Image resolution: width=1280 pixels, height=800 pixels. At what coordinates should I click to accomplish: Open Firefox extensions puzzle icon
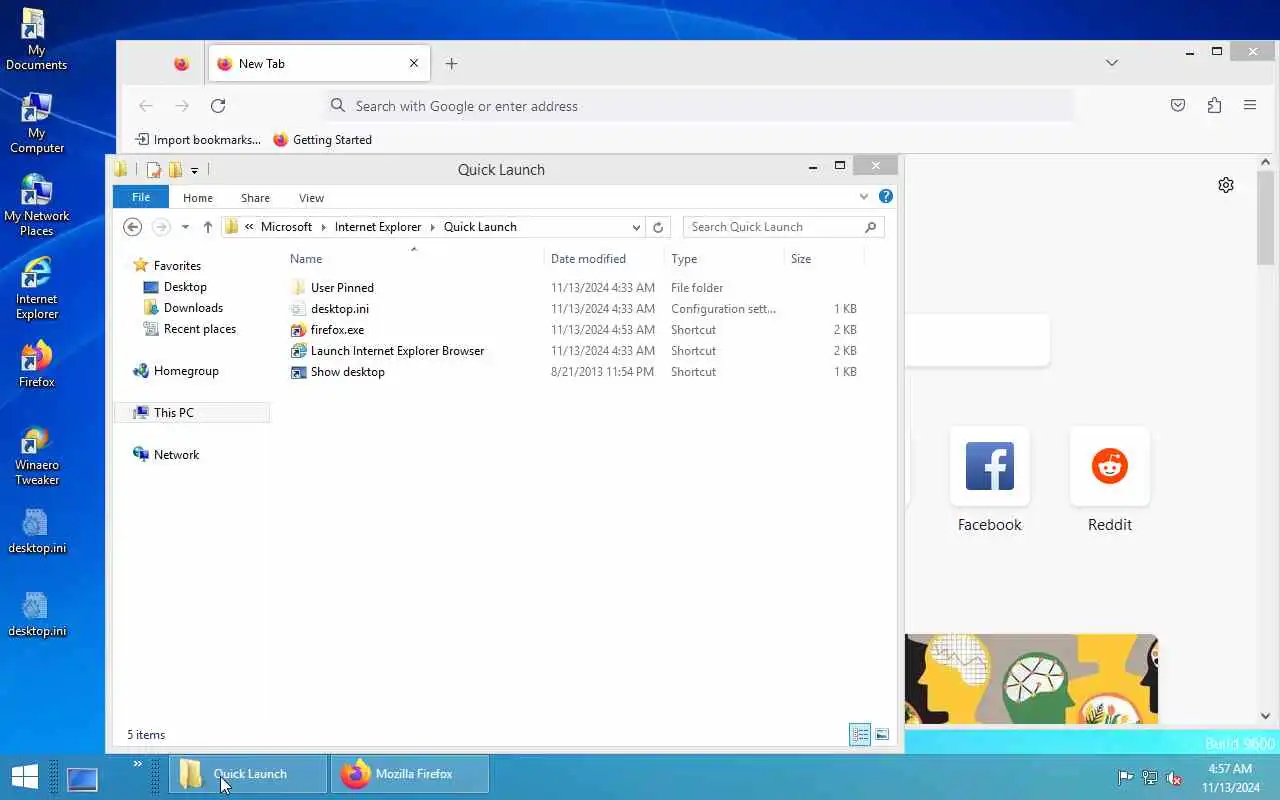coord(1214,105)
